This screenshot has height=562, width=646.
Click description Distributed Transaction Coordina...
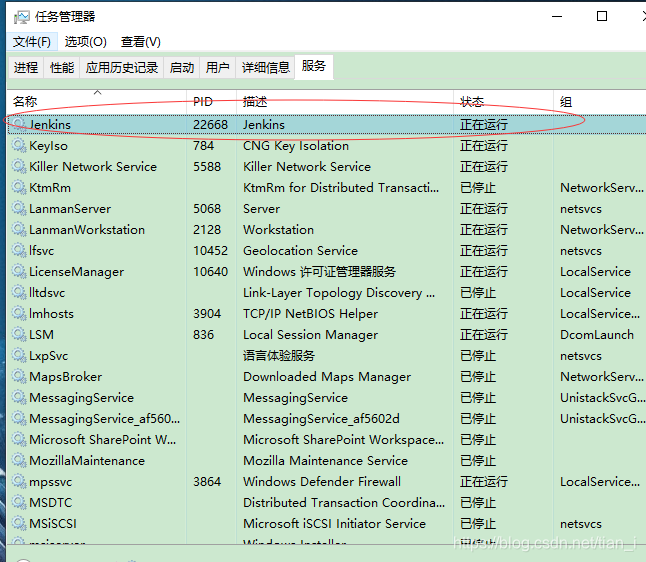click(344, 503)
